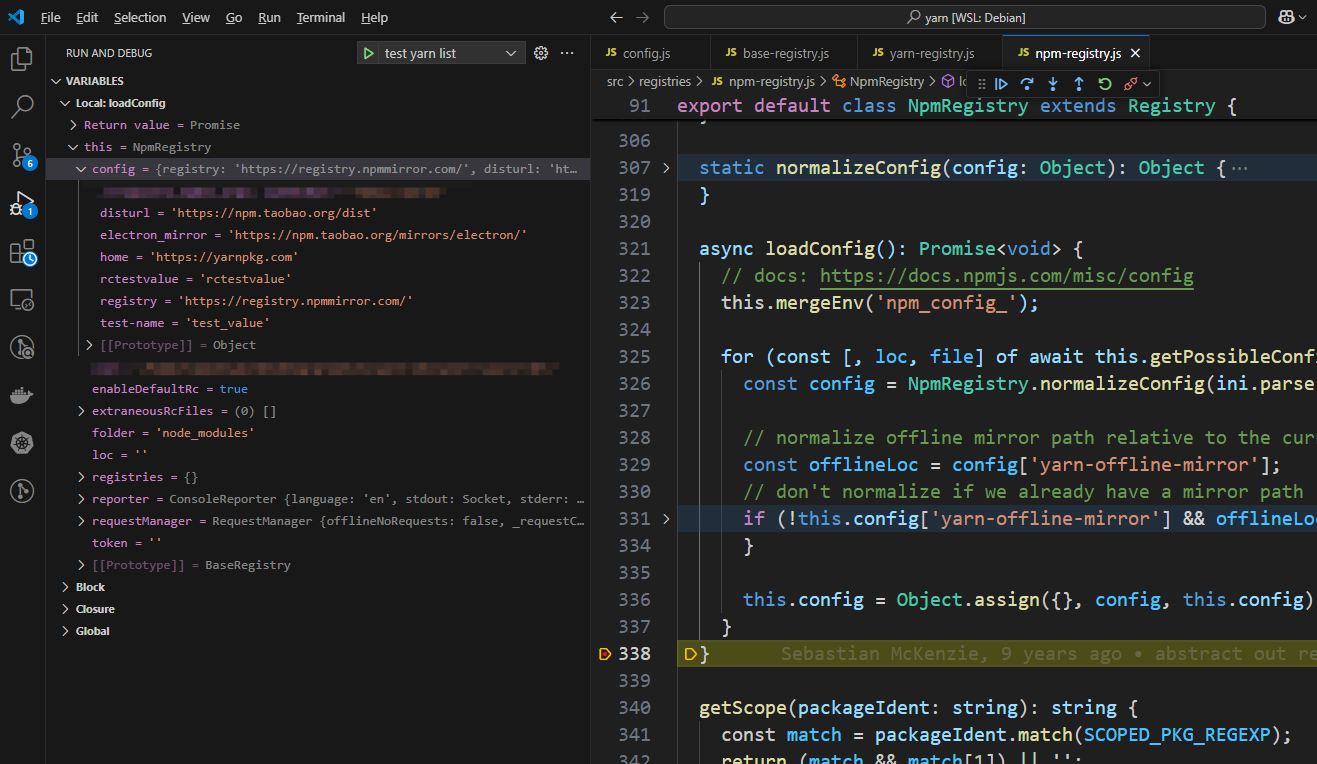1317x764 pixels.
Task: Open the git branch search icon above Docker
Action: (x=21, y=347)
